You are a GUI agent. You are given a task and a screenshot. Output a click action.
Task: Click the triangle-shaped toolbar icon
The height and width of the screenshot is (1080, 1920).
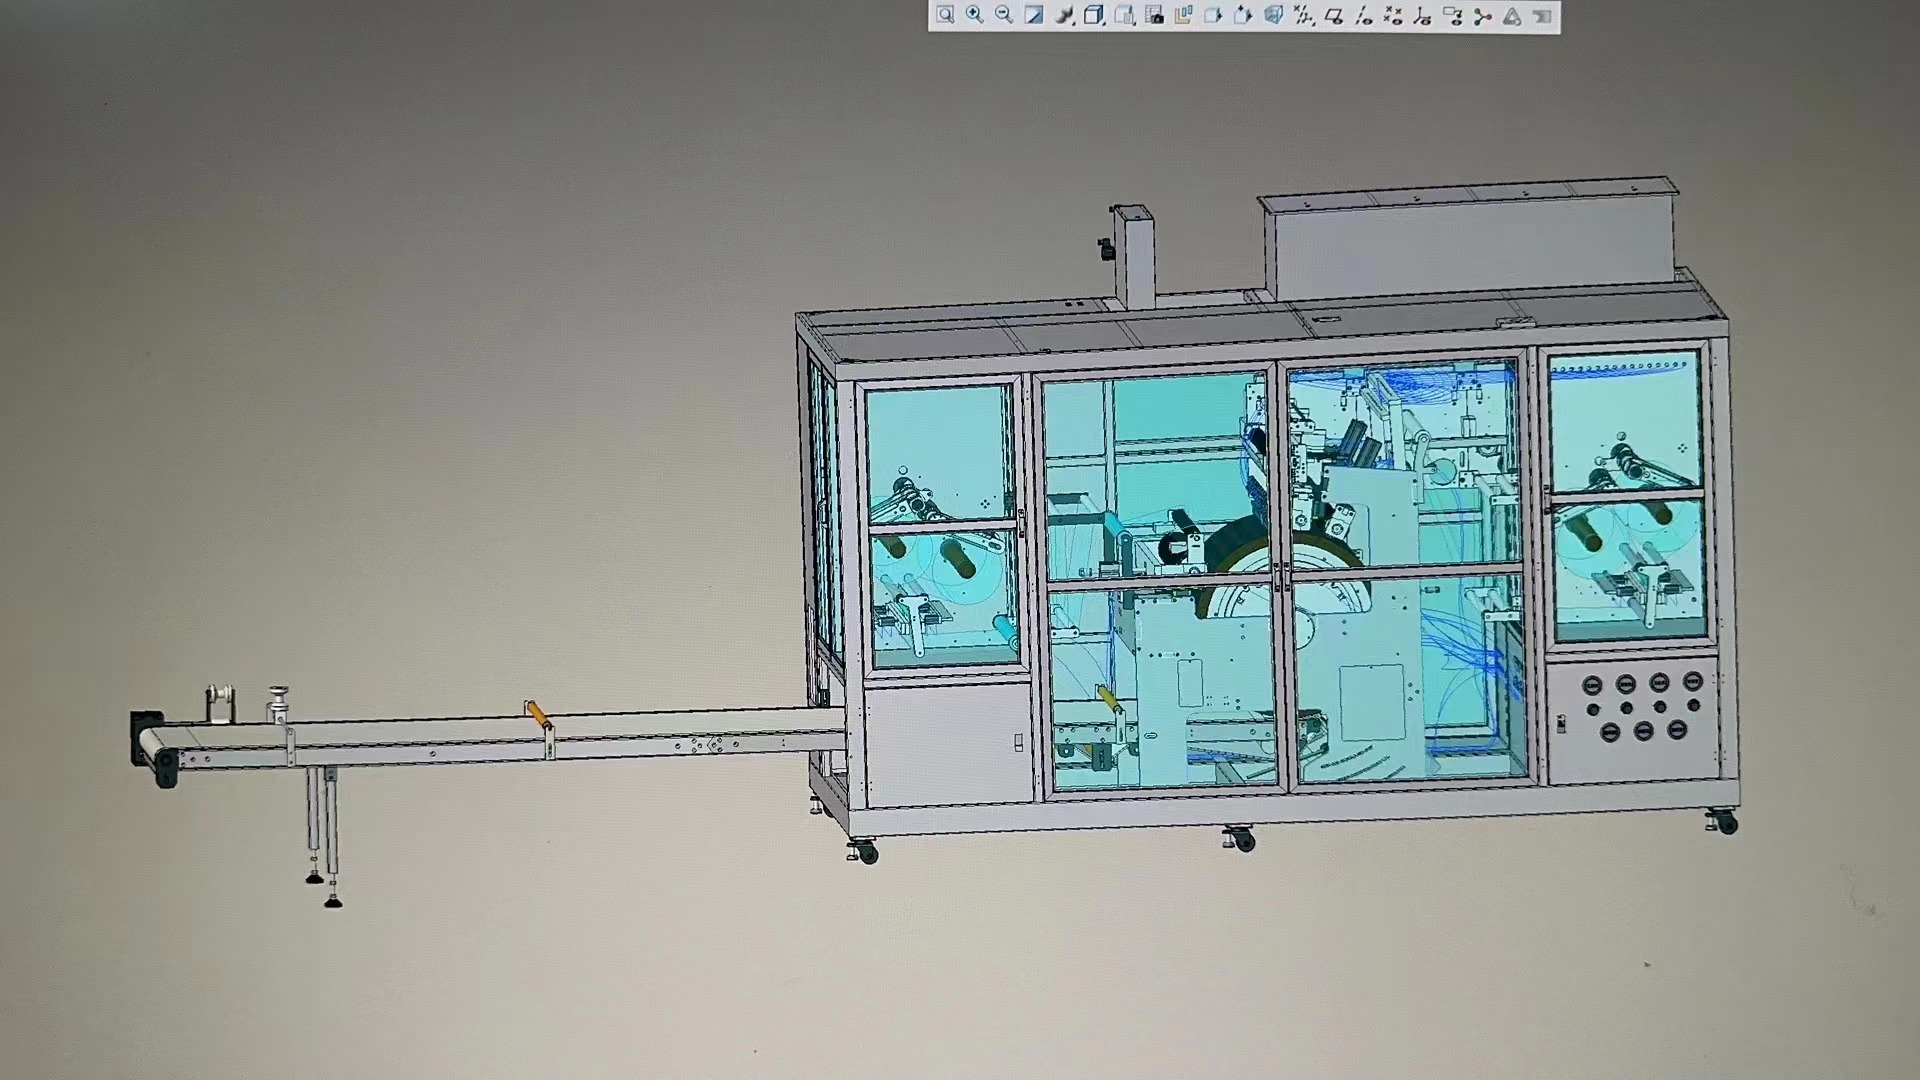coord(1512,15)
